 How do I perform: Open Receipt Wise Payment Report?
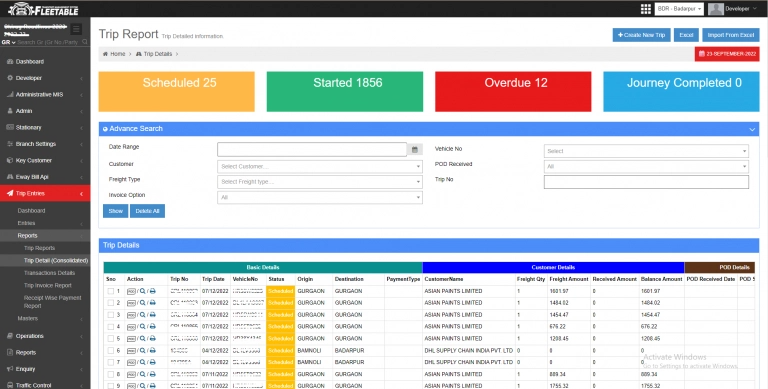point(52,302)
